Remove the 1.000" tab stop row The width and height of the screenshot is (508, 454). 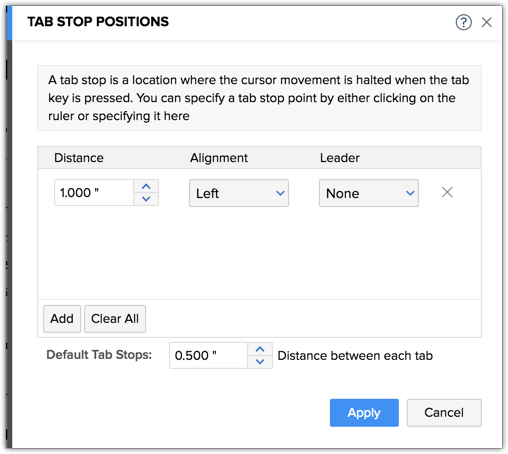tap(447, 192)
